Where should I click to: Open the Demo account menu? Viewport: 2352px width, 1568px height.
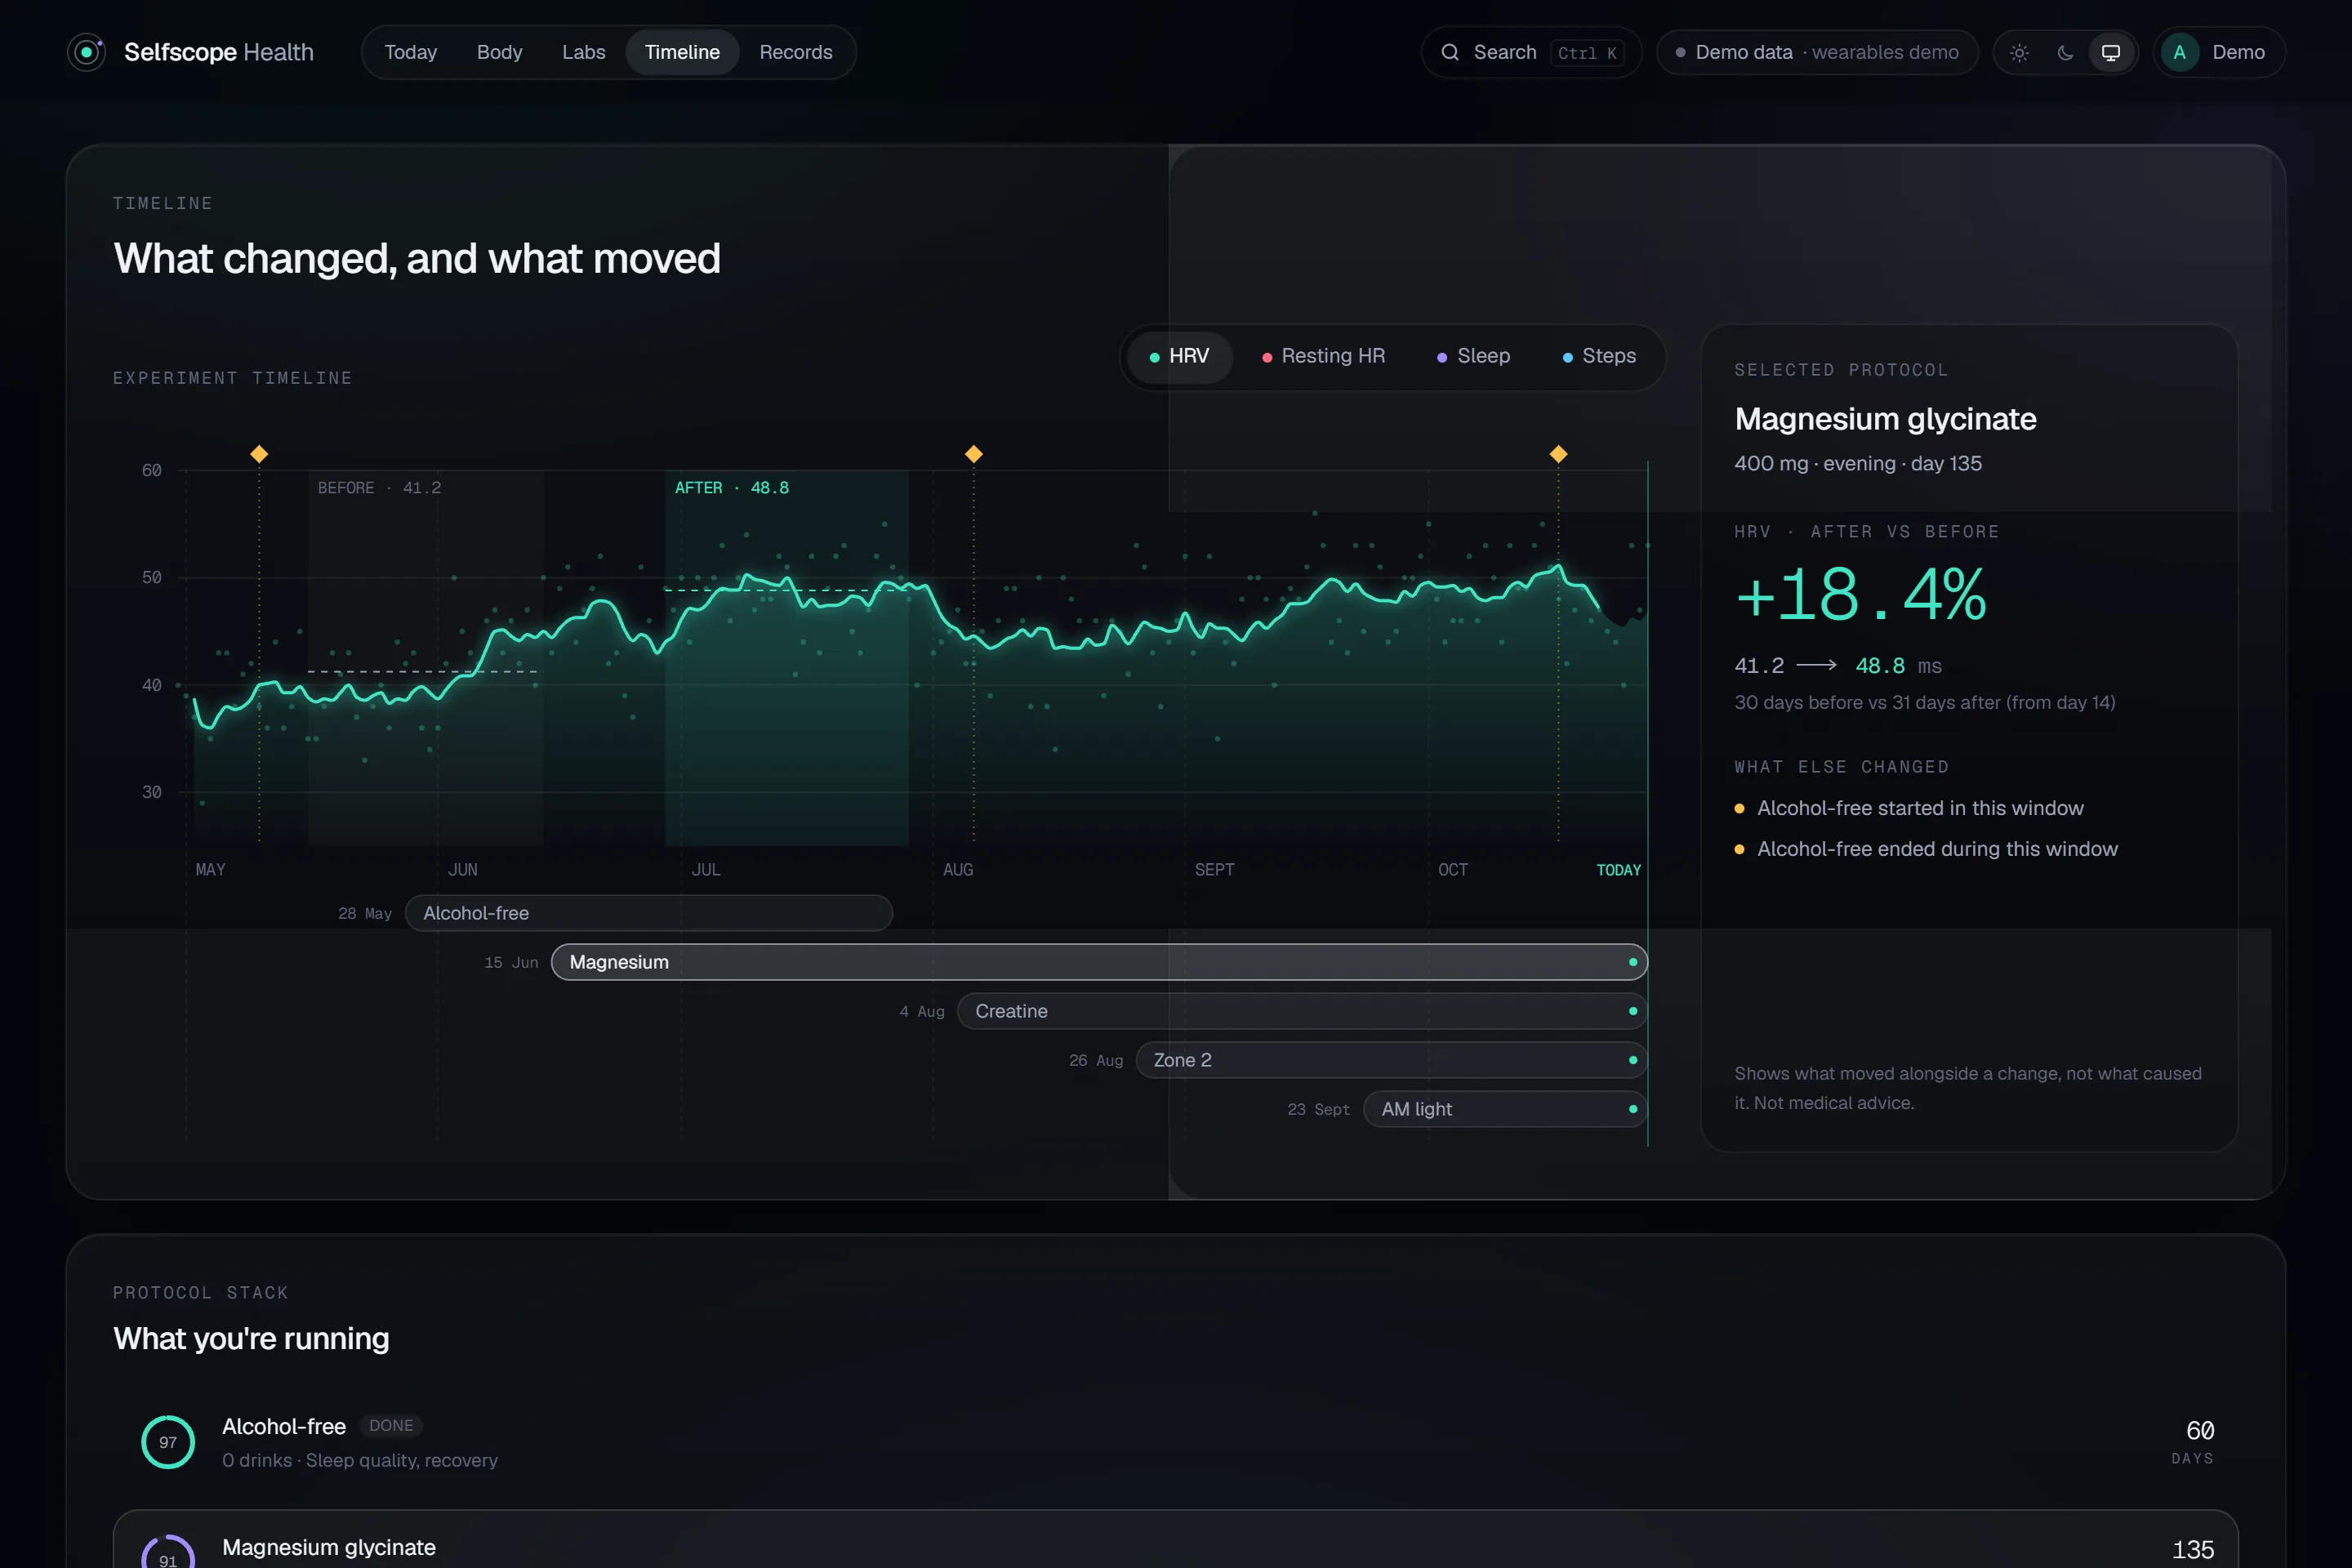[x=2218, y=52]
